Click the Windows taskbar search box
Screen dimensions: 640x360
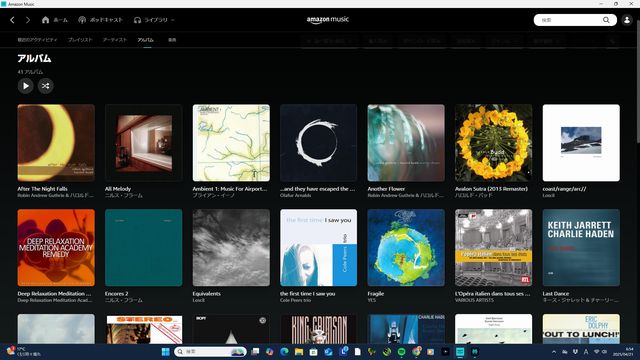pos(211,352)
